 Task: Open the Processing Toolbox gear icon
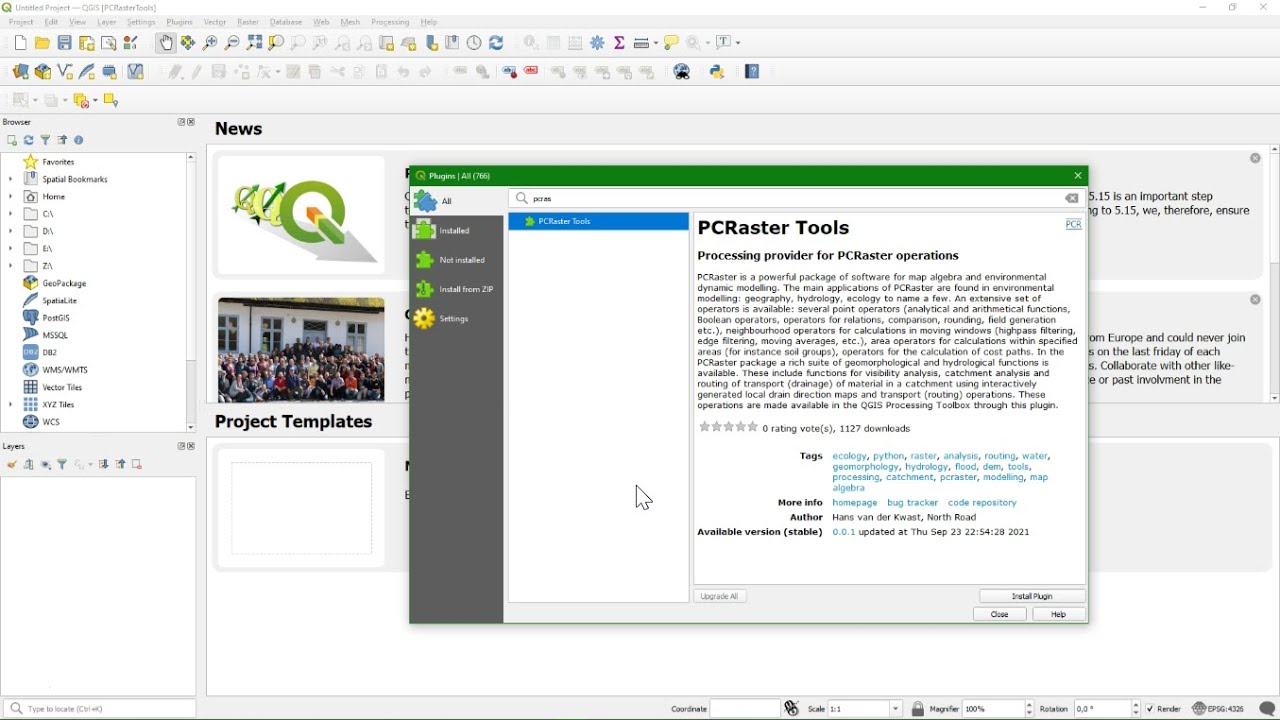tap(598, 43)
